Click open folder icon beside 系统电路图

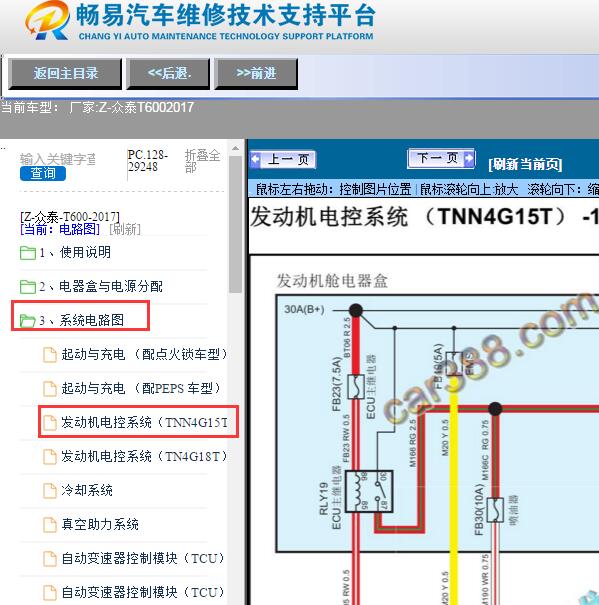click(x=28, y=320)
